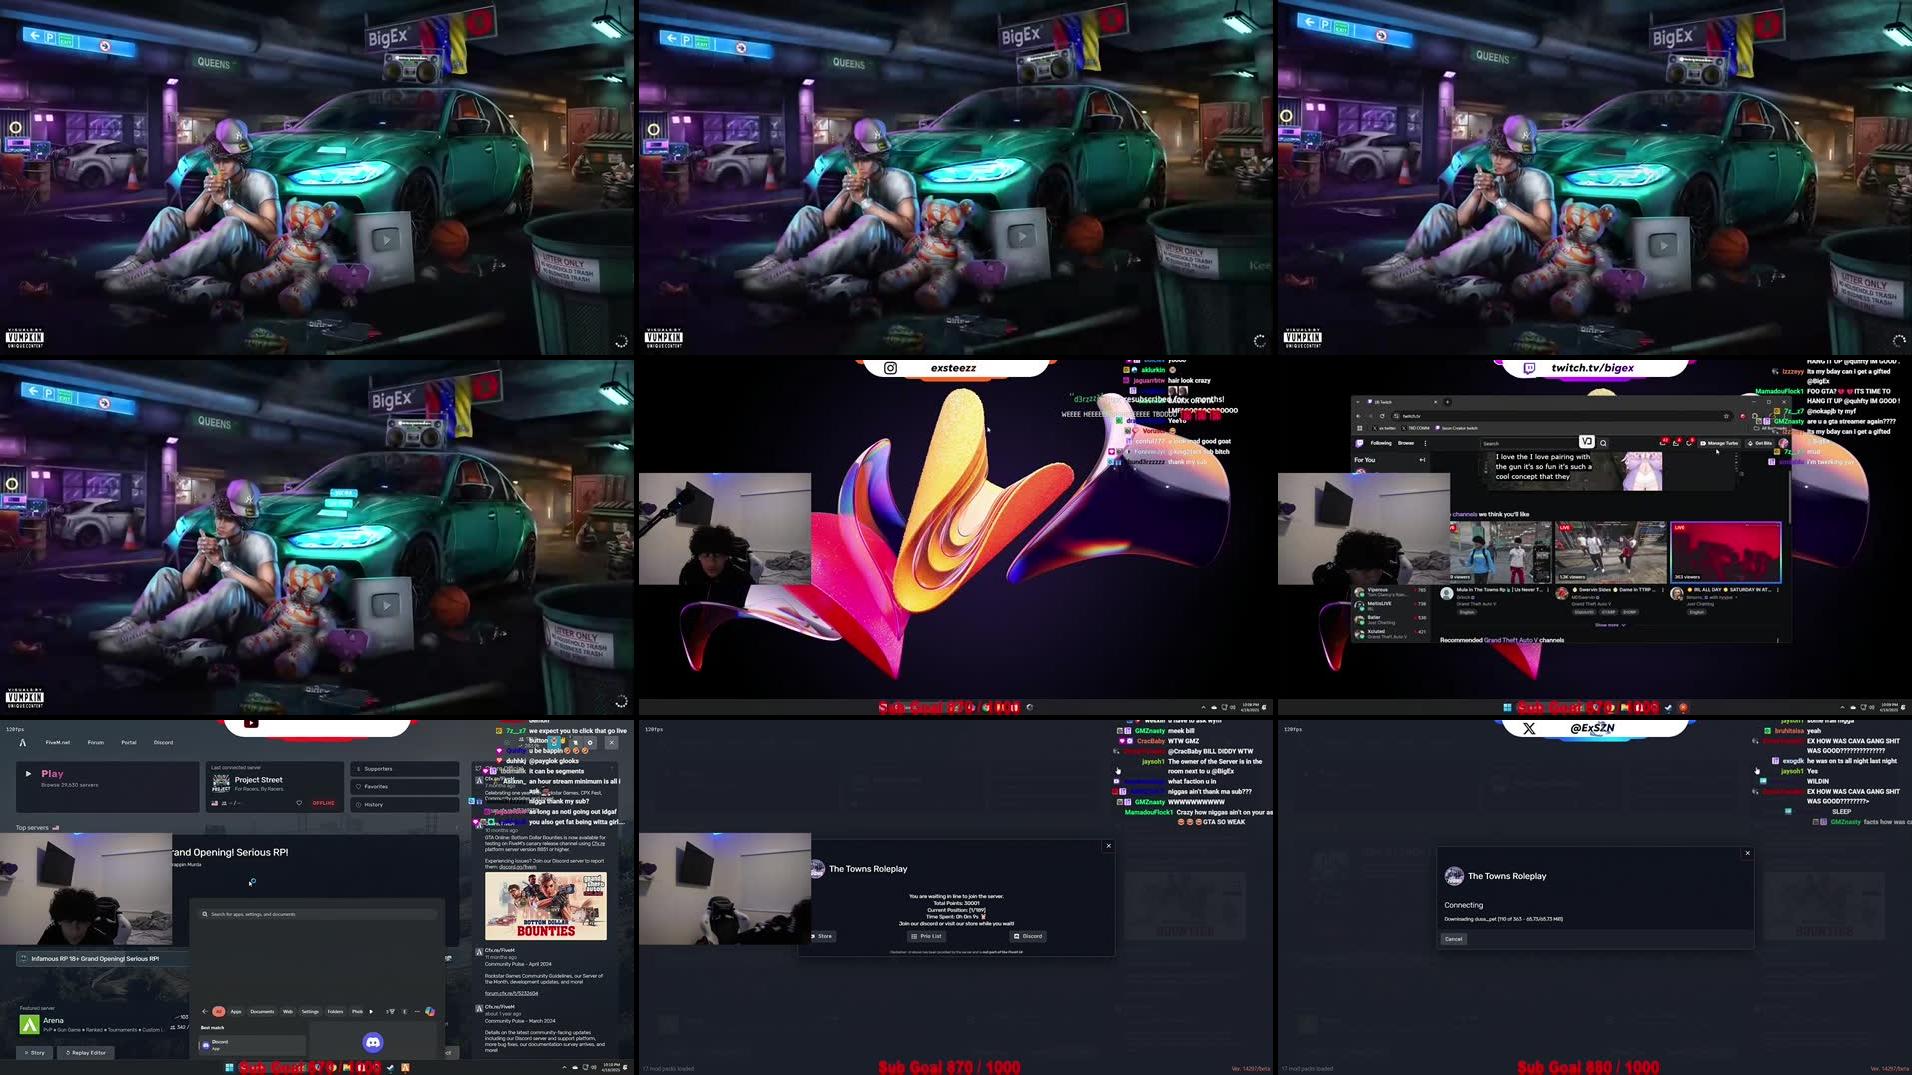This screenshot has width=1912, height=1075.
Task: Open the Browse tab on Twitch
Action: click(x=1406, y=442)
